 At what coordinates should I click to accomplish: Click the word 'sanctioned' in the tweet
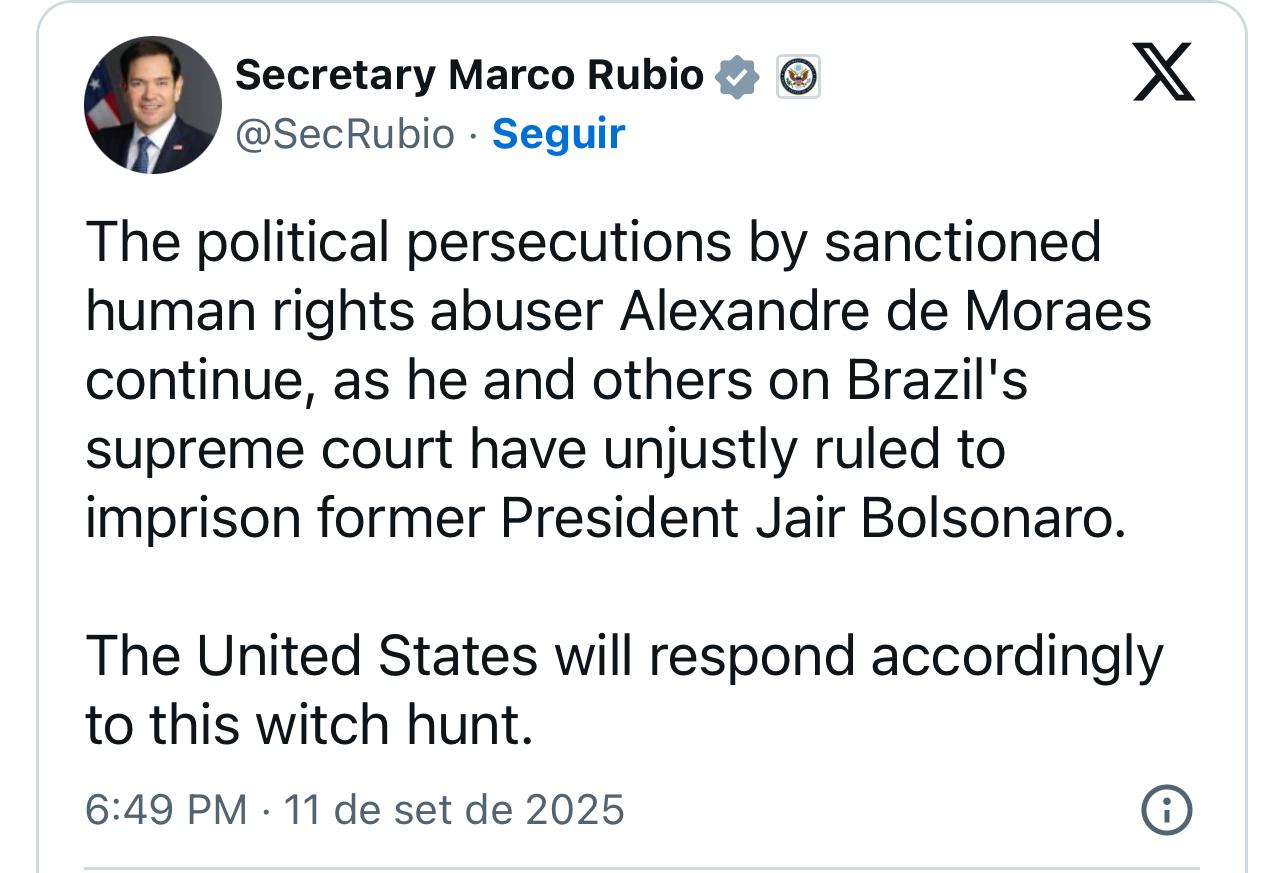tap(961, 243)
